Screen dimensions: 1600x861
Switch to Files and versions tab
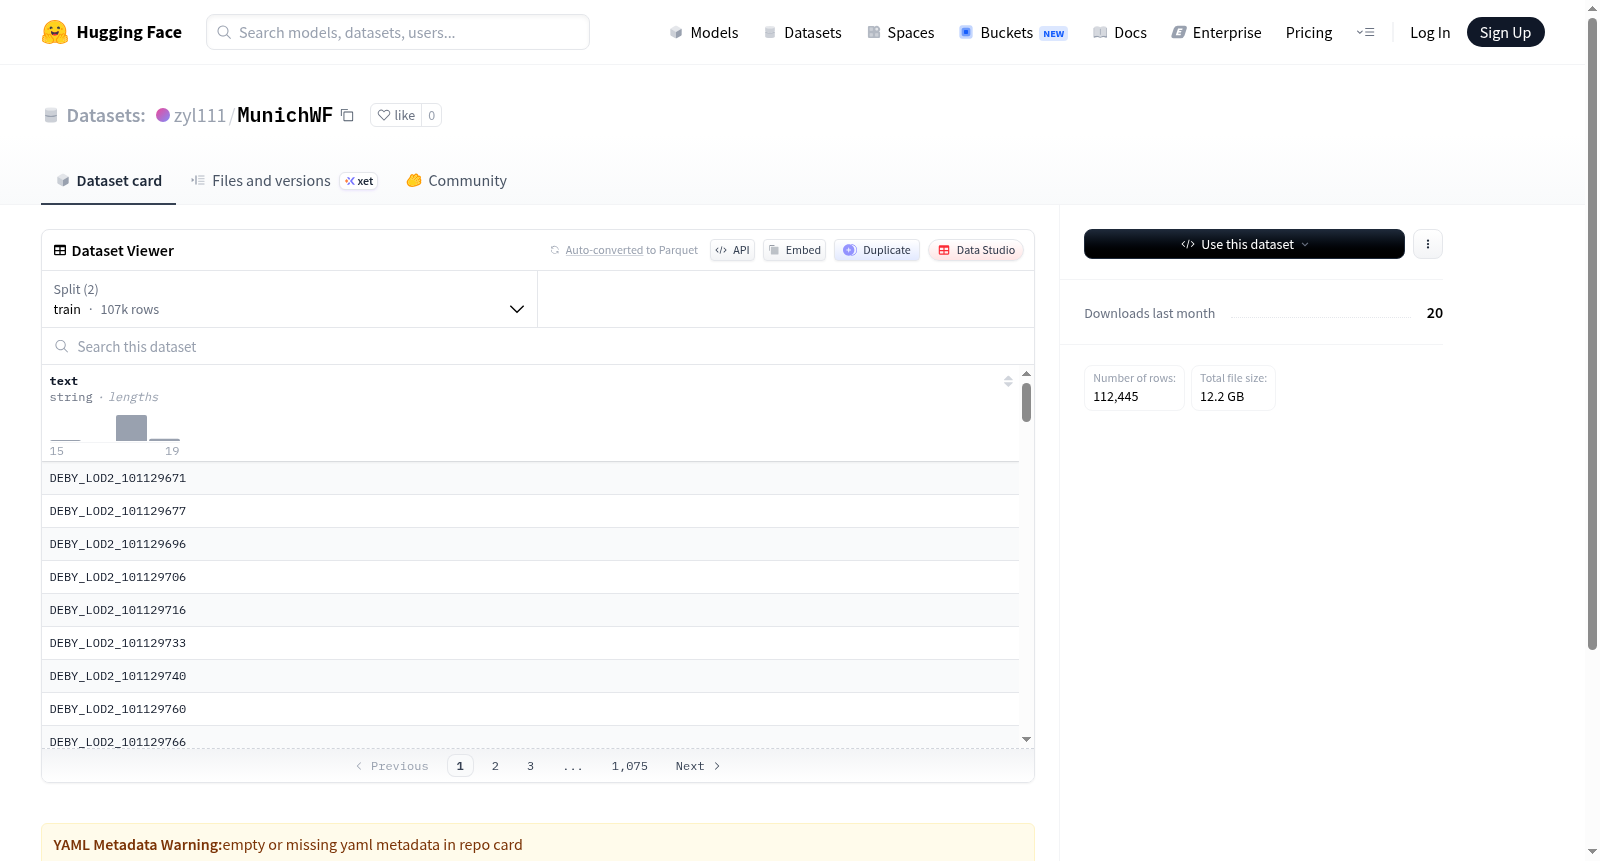pyautogui.click(x=284, y=181)
